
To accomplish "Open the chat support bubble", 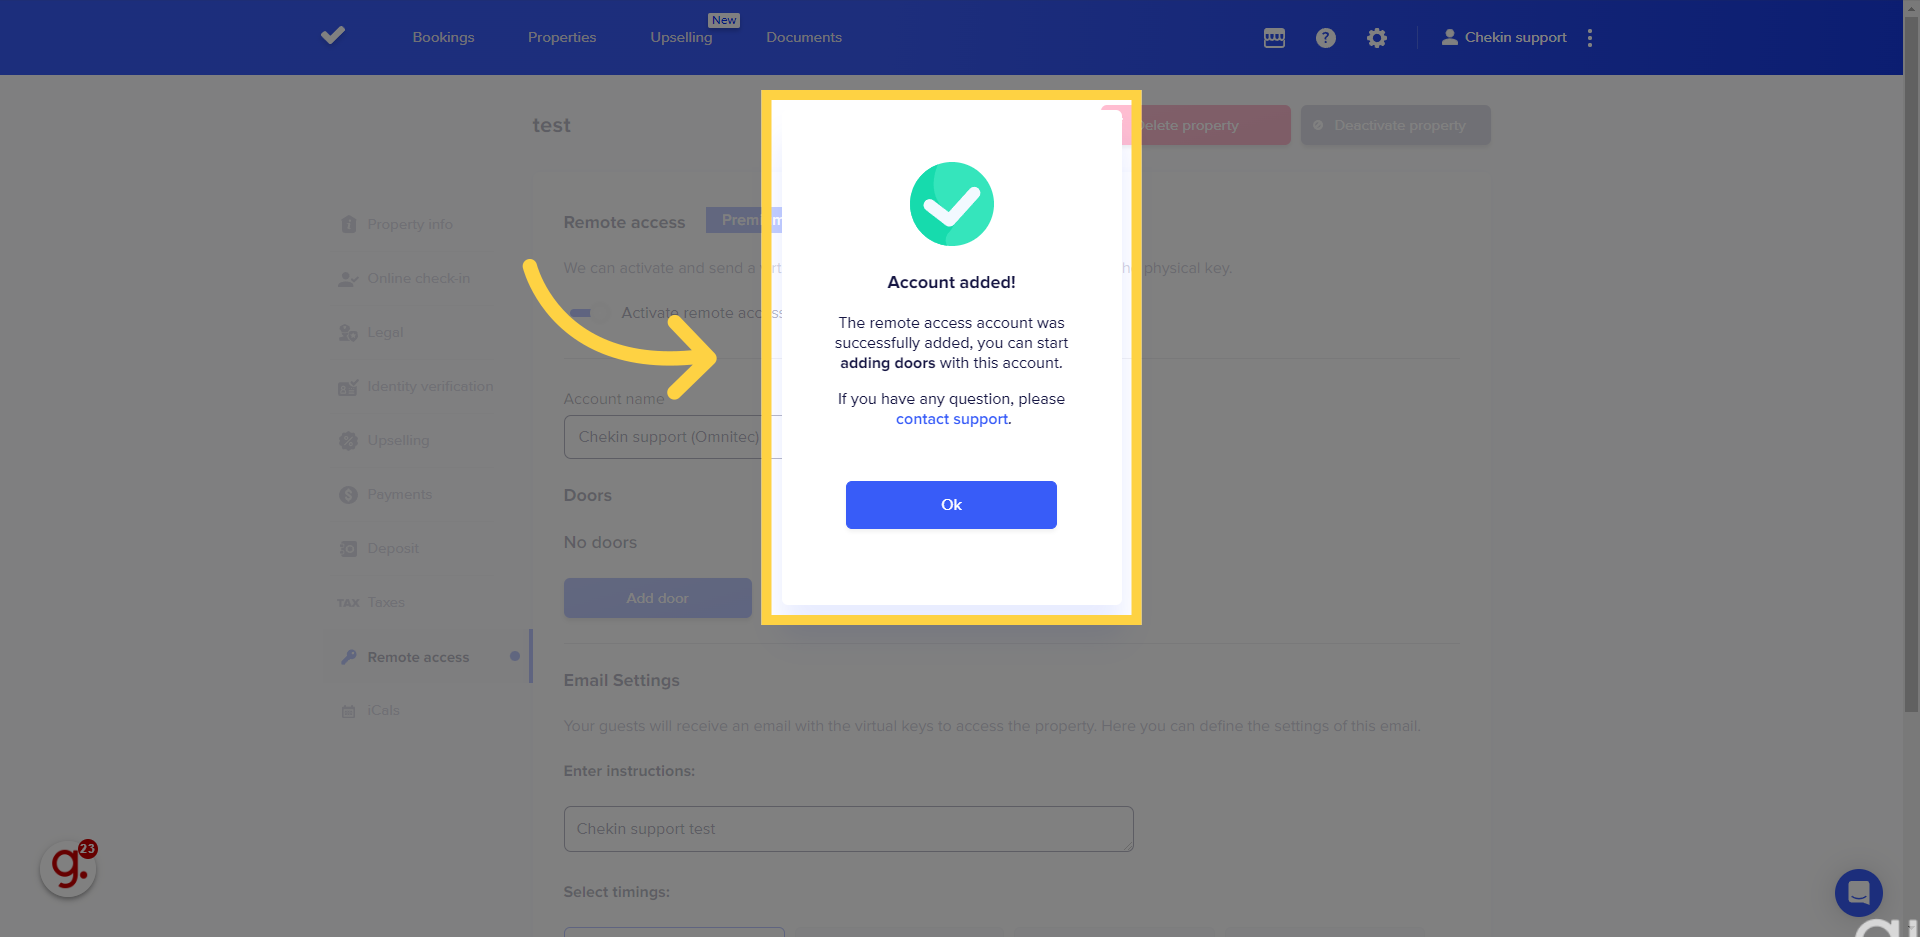I will click(x=1858, y=892).
